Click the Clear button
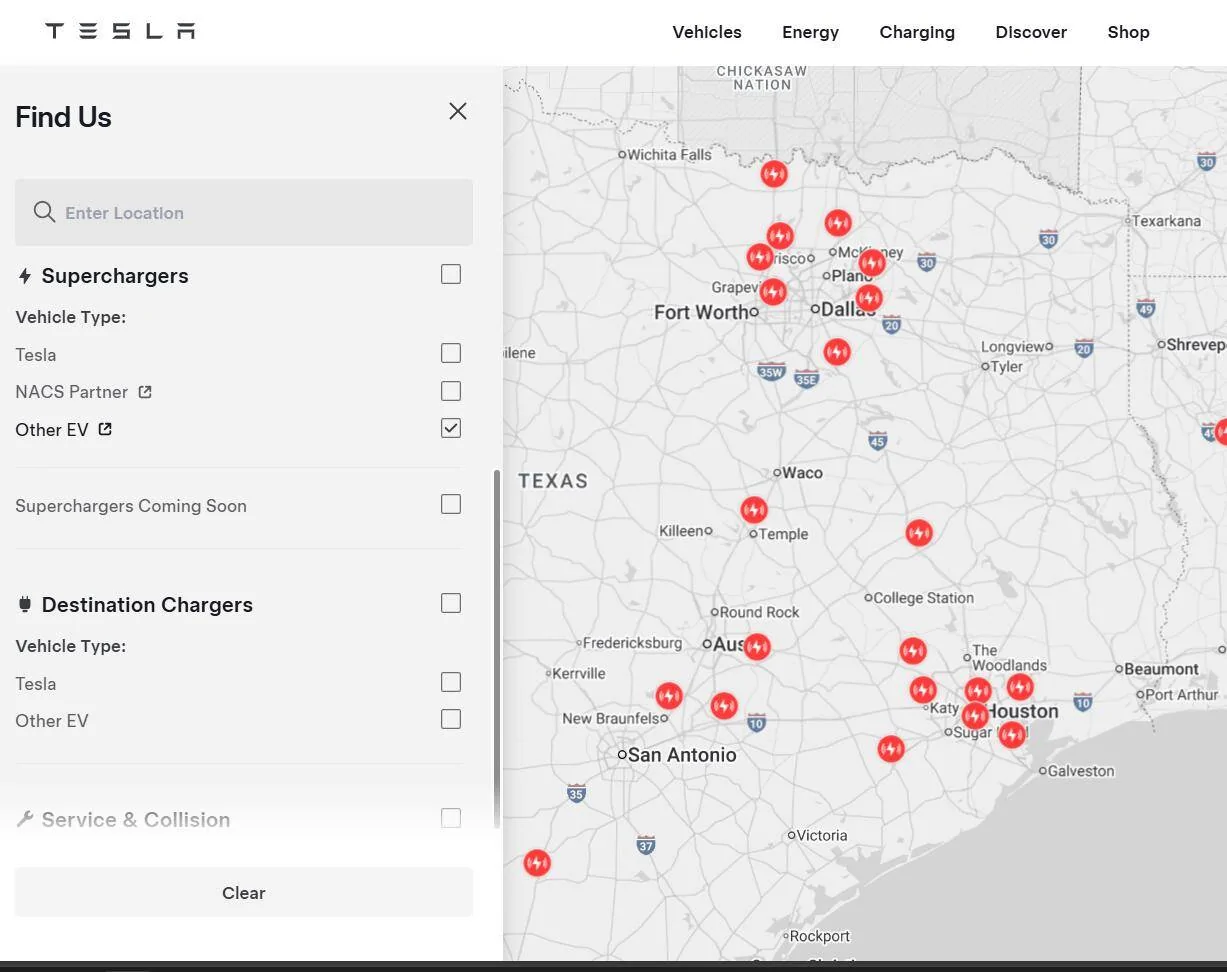This screenshot has height=972, width=1227. pyautogui.click(x=244, y=892)
